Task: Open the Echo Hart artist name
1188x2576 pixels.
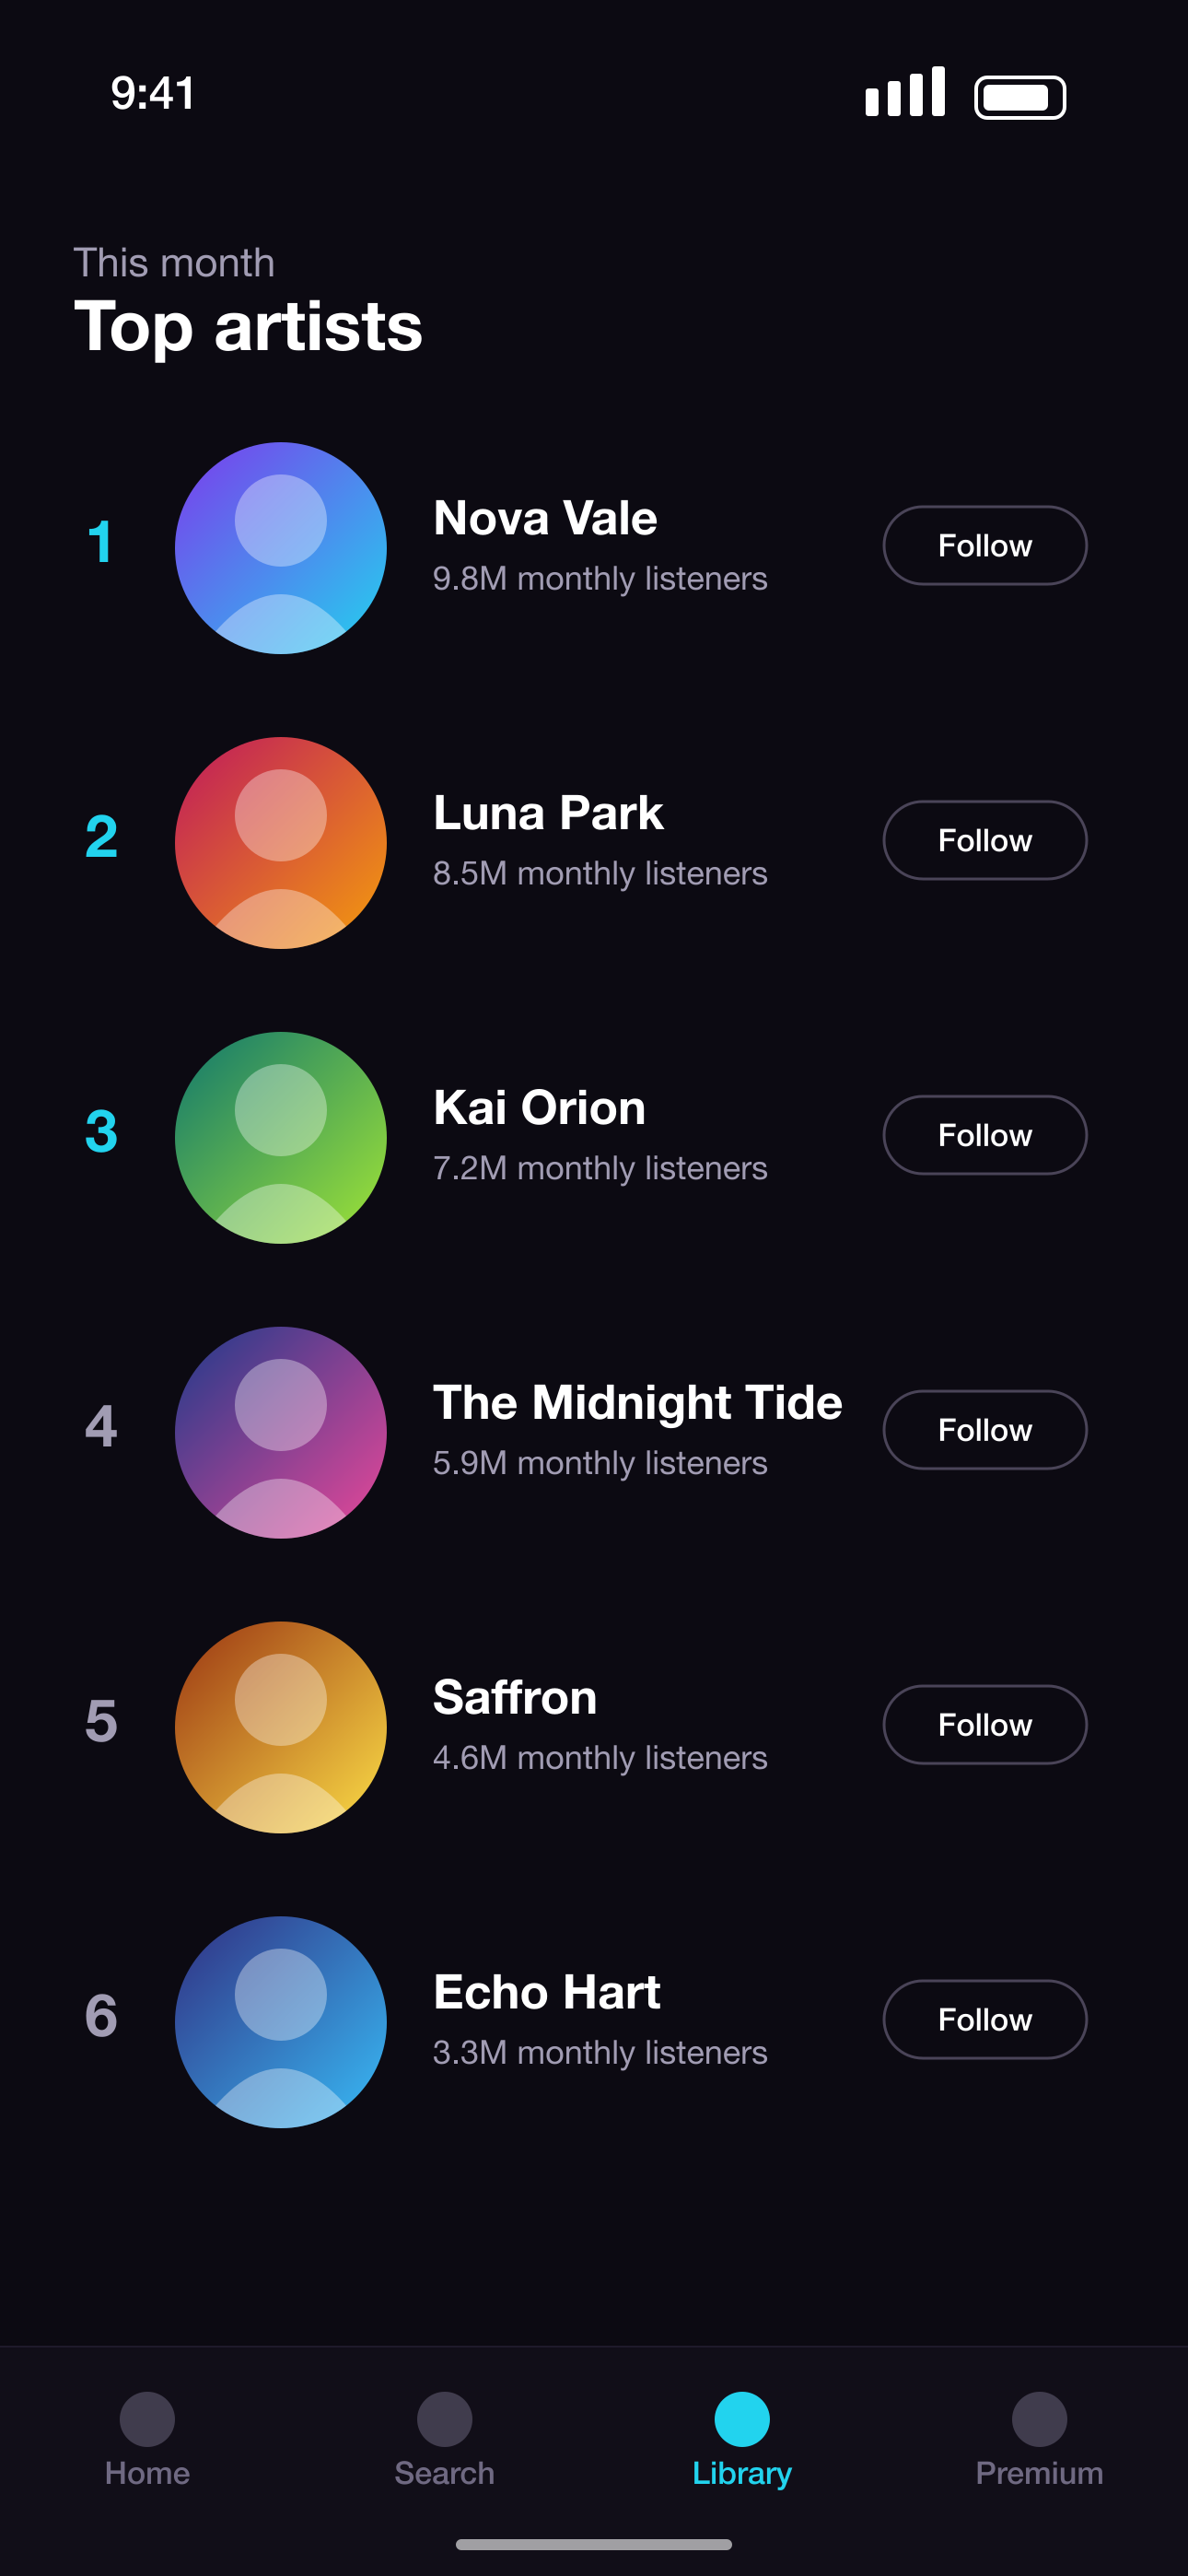Action: click(x=547, y=1992)
